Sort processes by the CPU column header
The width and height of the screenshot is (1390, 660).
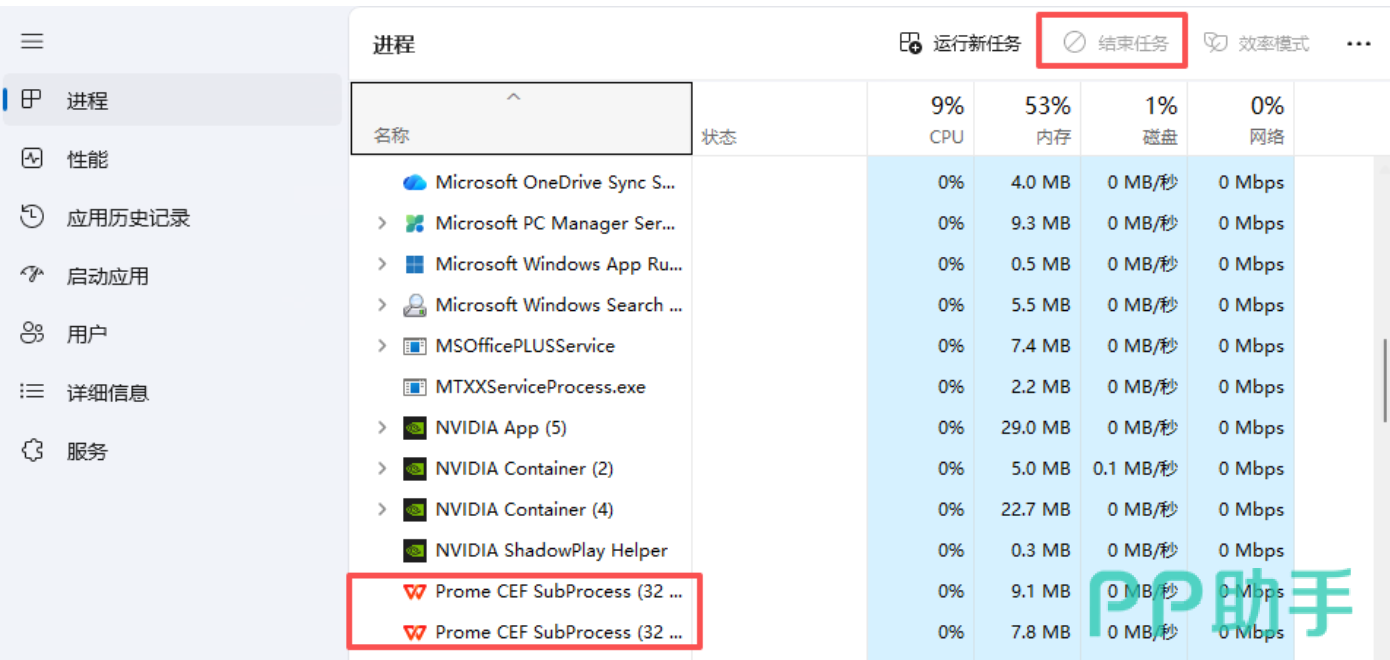920,118
